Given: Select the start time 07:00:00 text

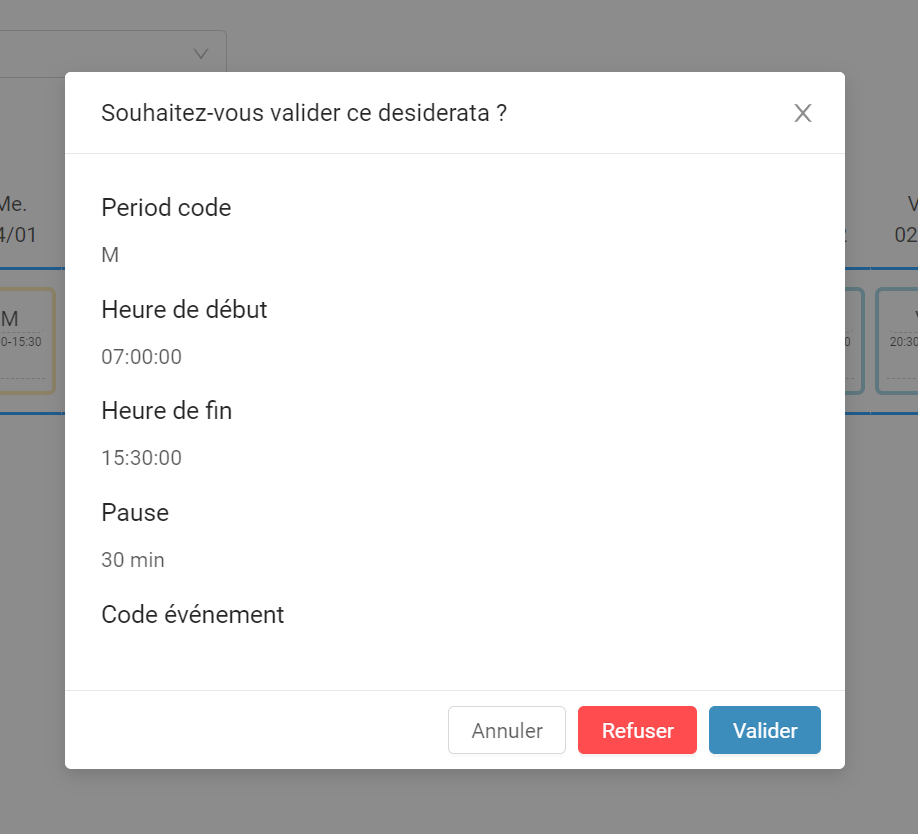Looking at the screenshot, I should click(142, 356).
